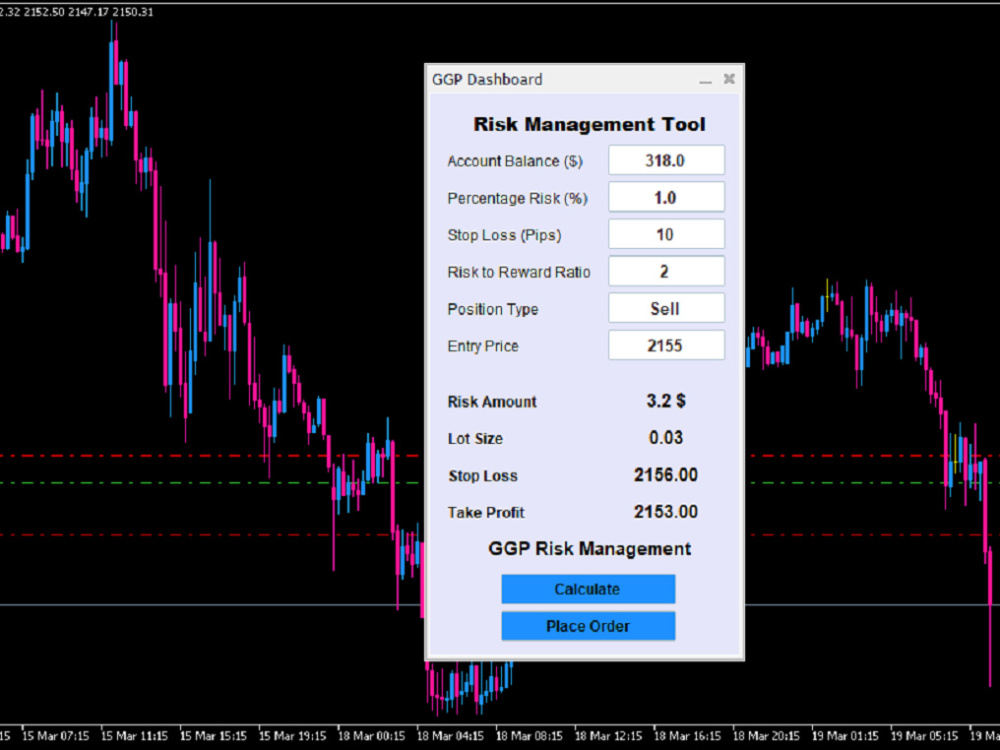The width and height of the screenshot is (1000, 750).
Task: Edit the Account Balance field showing 318.0
Action: tap(666, 160)
